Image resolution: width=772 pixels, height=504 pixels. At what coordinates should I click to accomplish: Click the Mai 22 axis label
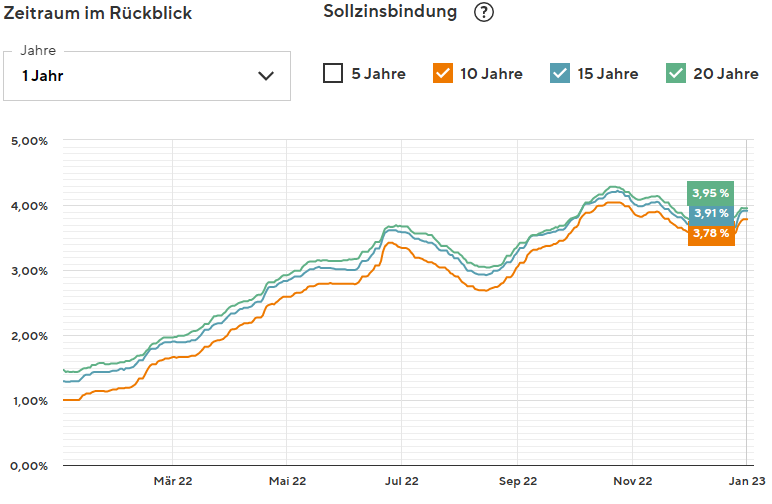point(287,482)
